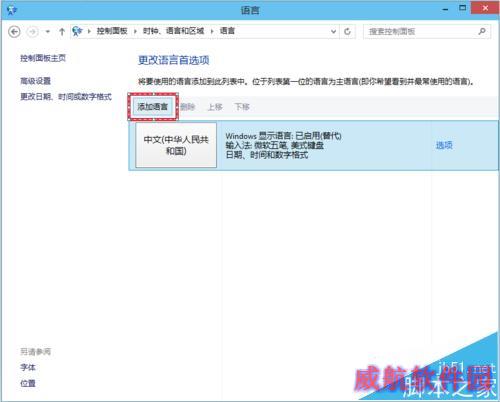Screen dimensions: 500x402
Task: Expand the arrow after 时钟、语言和区域 breadcrumb
Action: pyautogui.click(x=212, y=32)
